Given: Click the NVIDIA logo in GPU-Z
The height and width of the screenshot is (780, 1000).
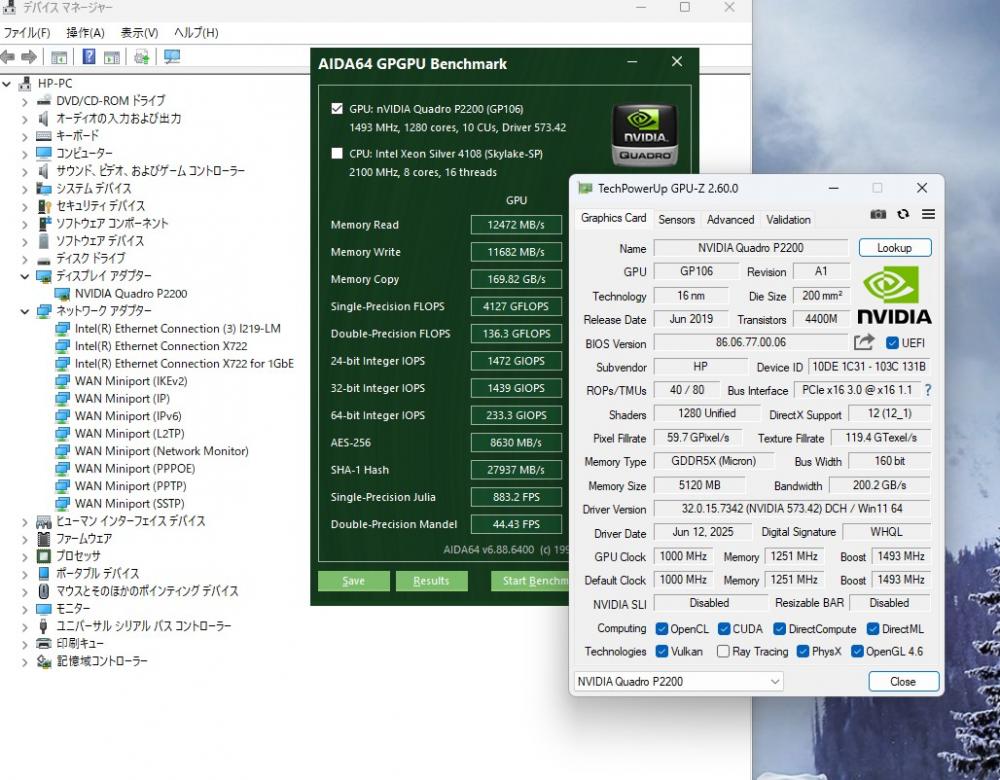Looking at the screenshot, I should click(894, 296).
